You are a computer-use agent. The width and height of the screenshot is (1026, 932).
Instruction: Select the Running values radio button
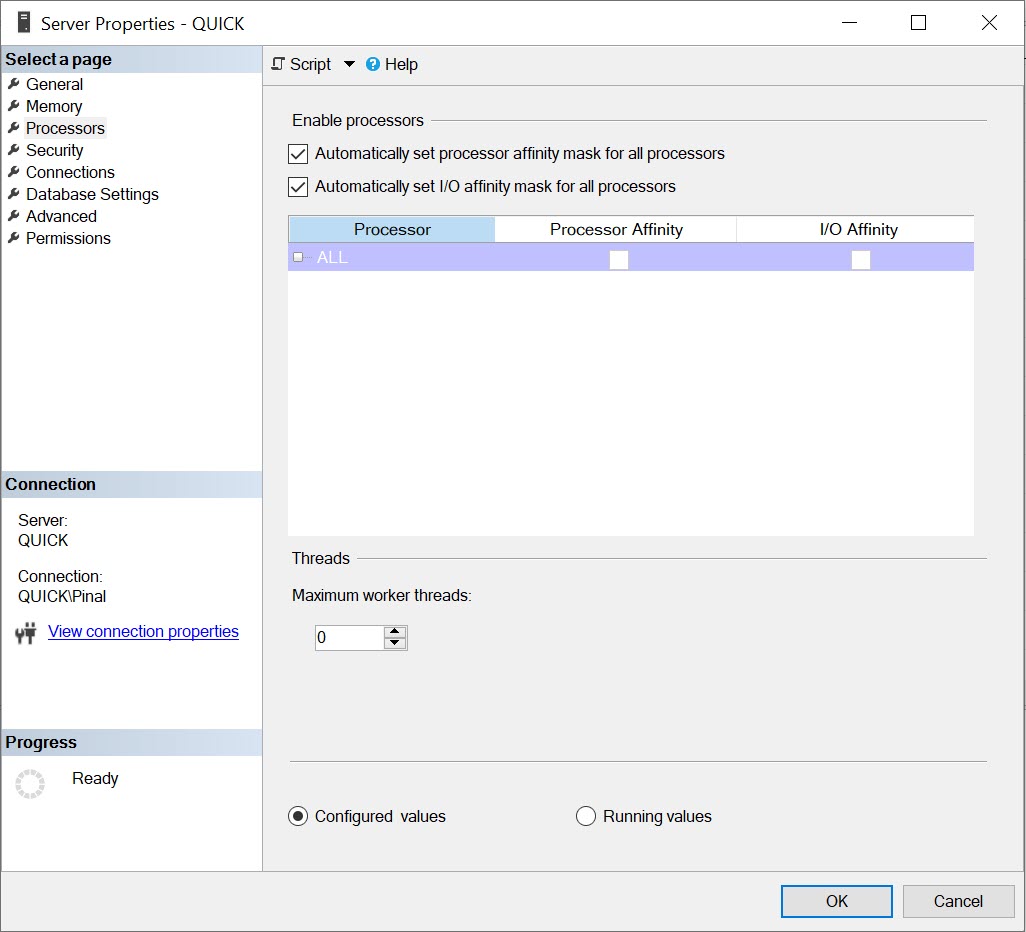point(586,816)
